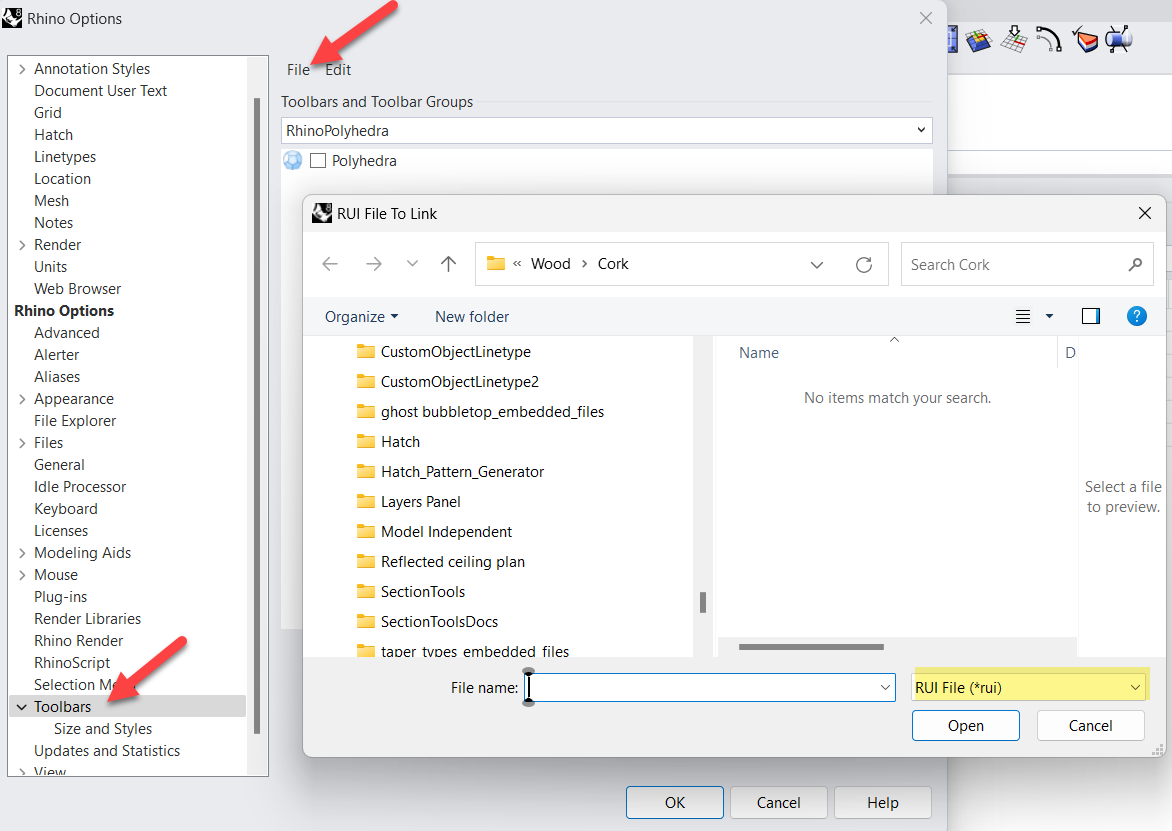Click the grid with down arrow icon in Rhino toolbar
Viewport: 1172px width, 831px height.
tap(1014, 39)
